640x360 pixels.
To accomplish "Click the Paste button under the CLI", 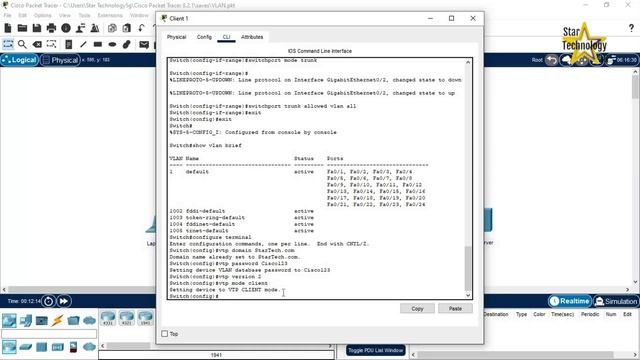I will [x=455, y=309].
